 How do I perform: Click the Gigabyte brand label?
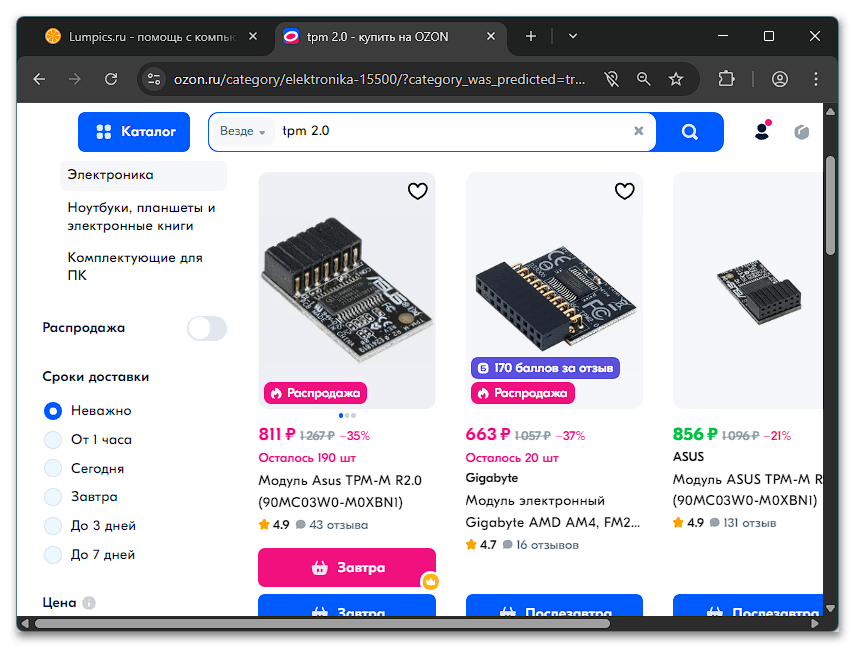492,478
